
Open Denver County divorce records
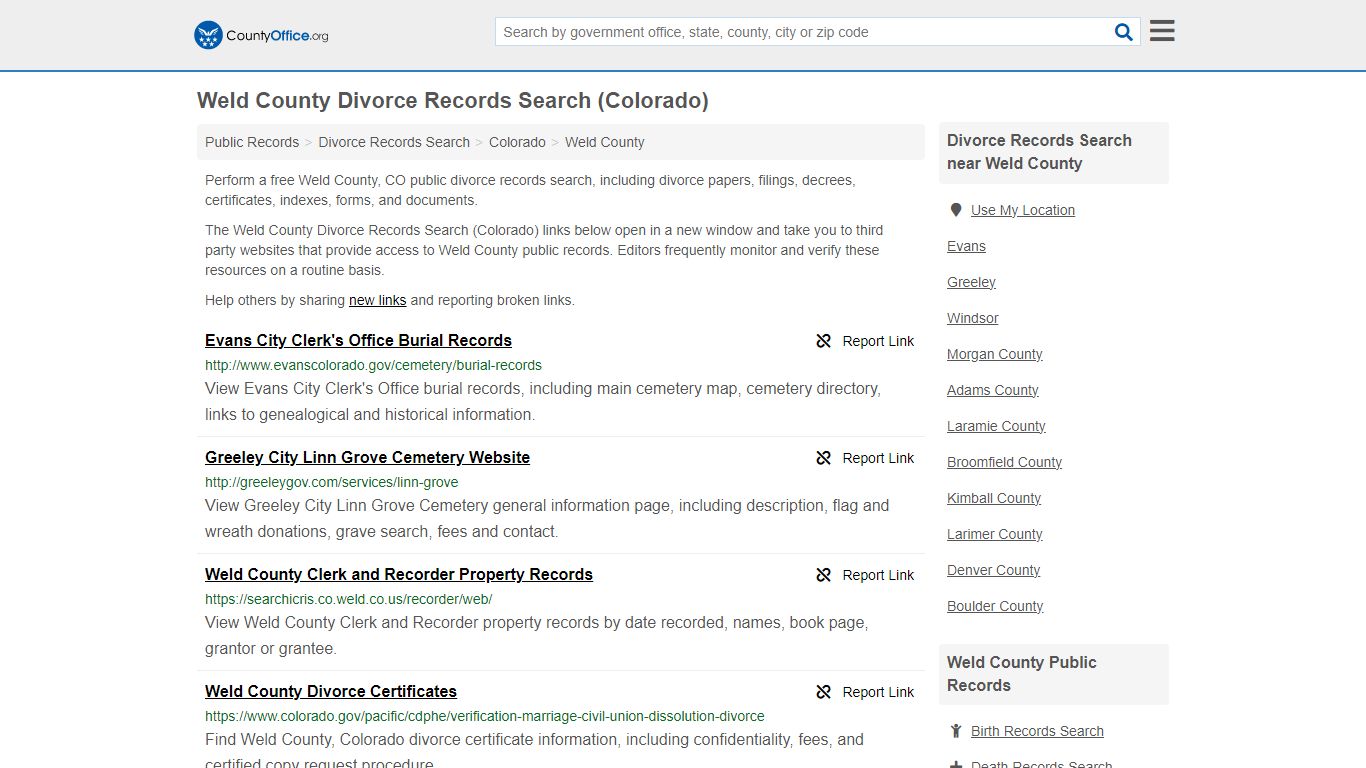[994, 570]
